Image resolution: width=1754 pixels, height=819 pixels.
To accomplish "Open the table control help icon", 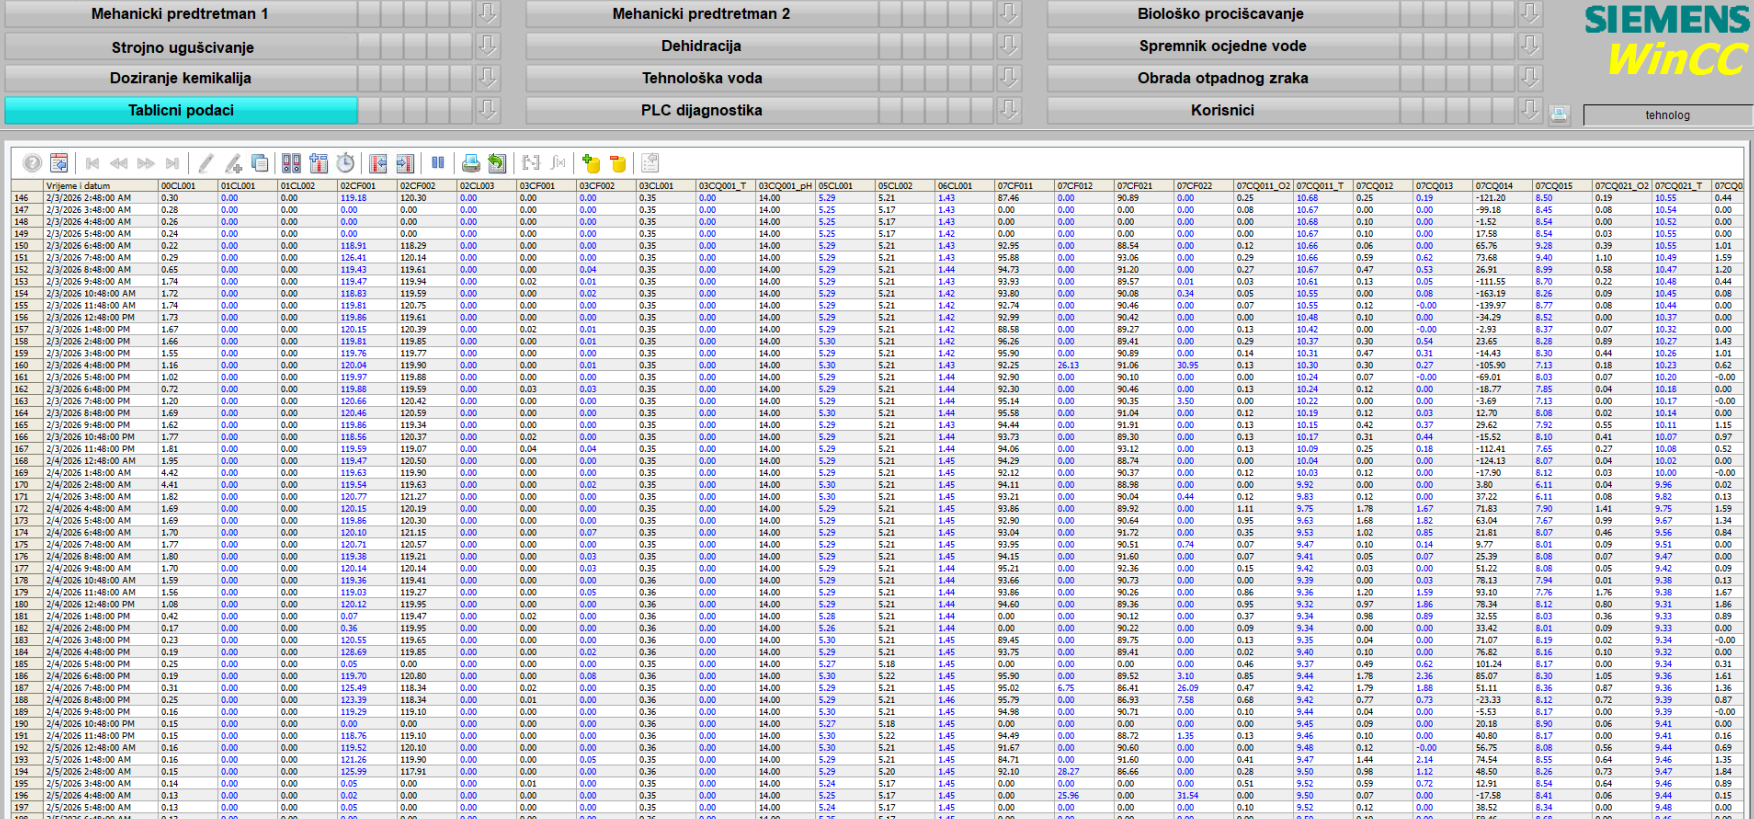I will [x=32, y=163].
